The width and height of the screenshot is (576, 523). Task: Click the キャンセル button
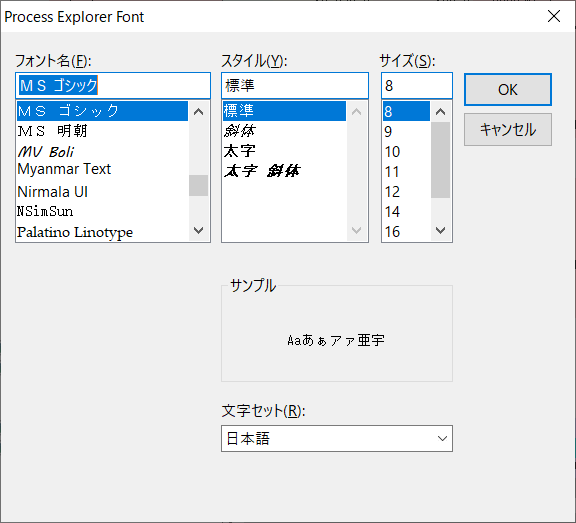click(x=508, y=130)
